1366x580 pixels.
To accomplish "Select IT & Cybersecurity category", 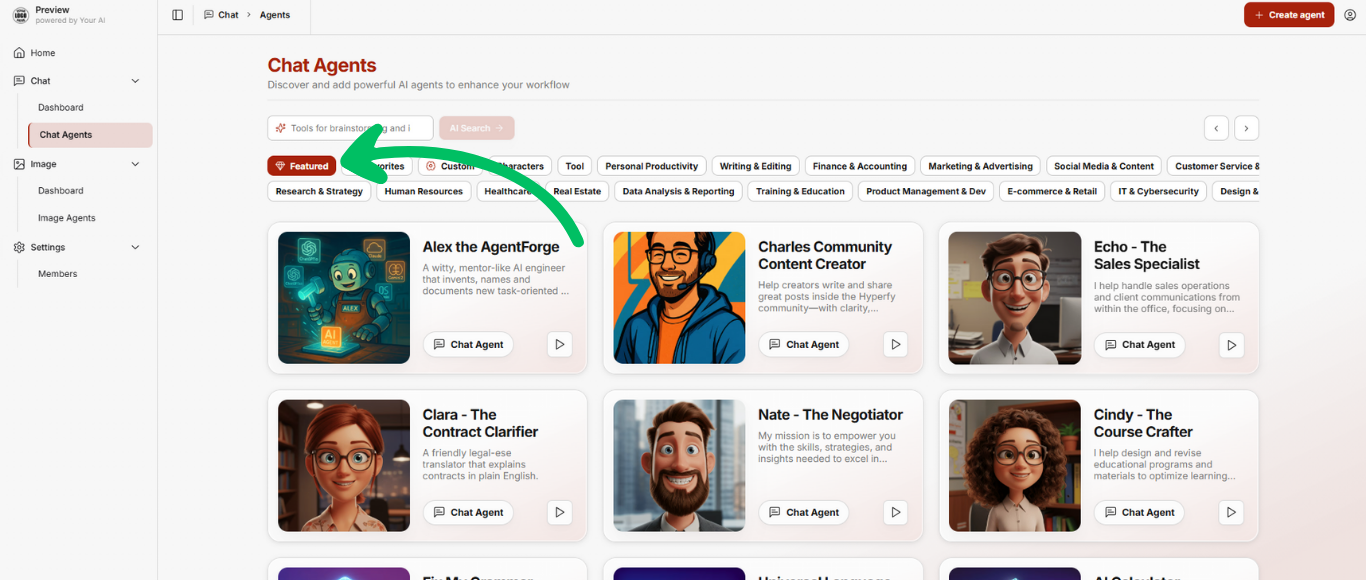I will point(1158,191).
